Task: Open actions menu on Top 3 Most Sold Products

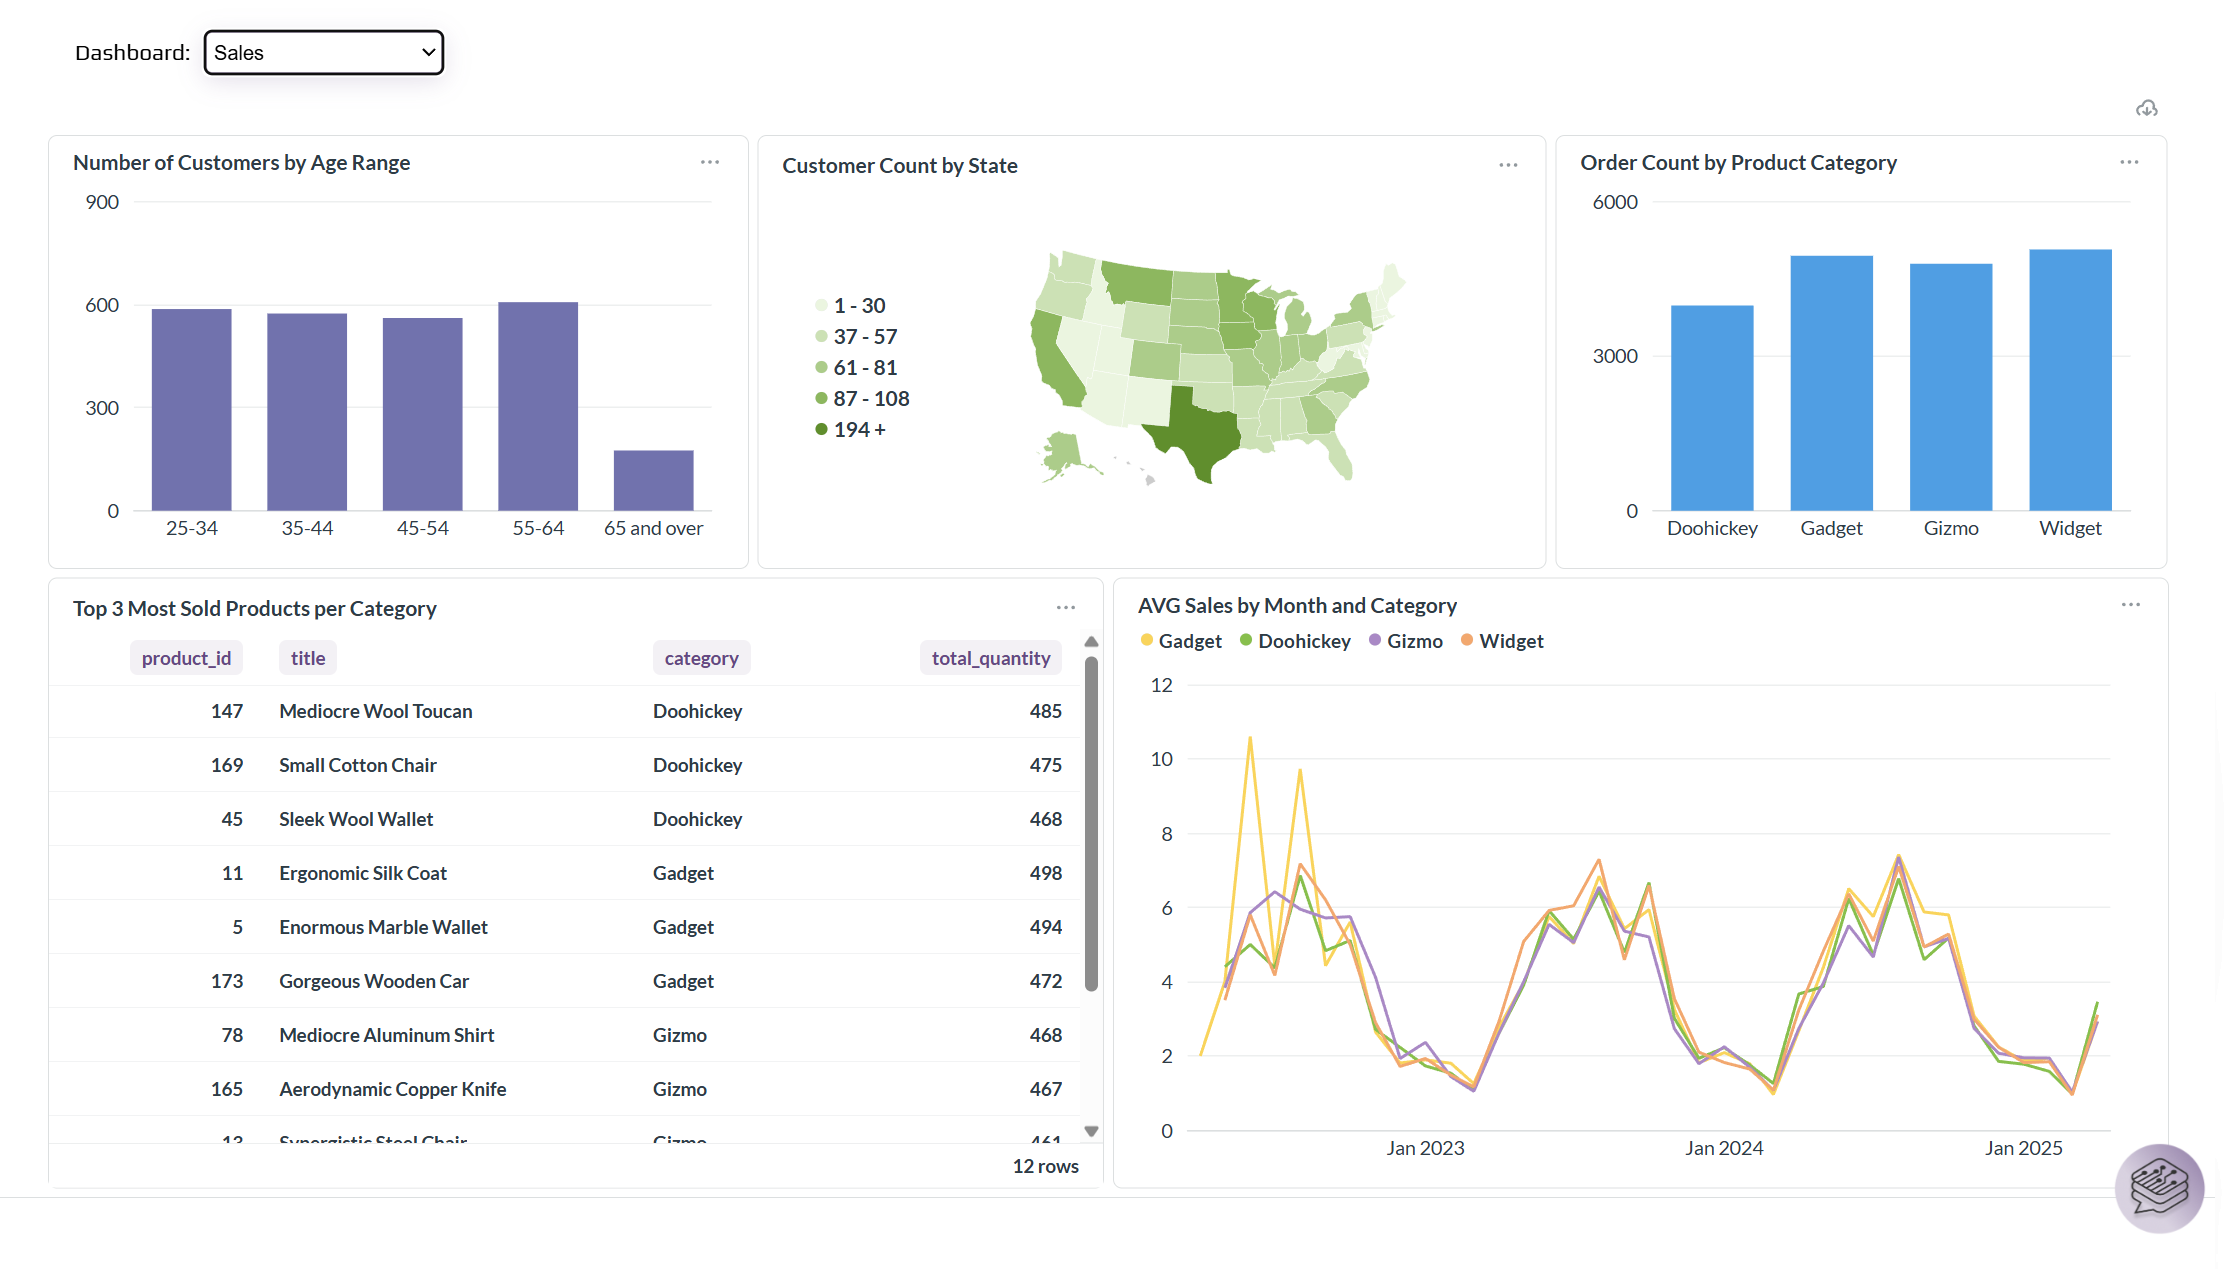Action: pos(1065,607)
